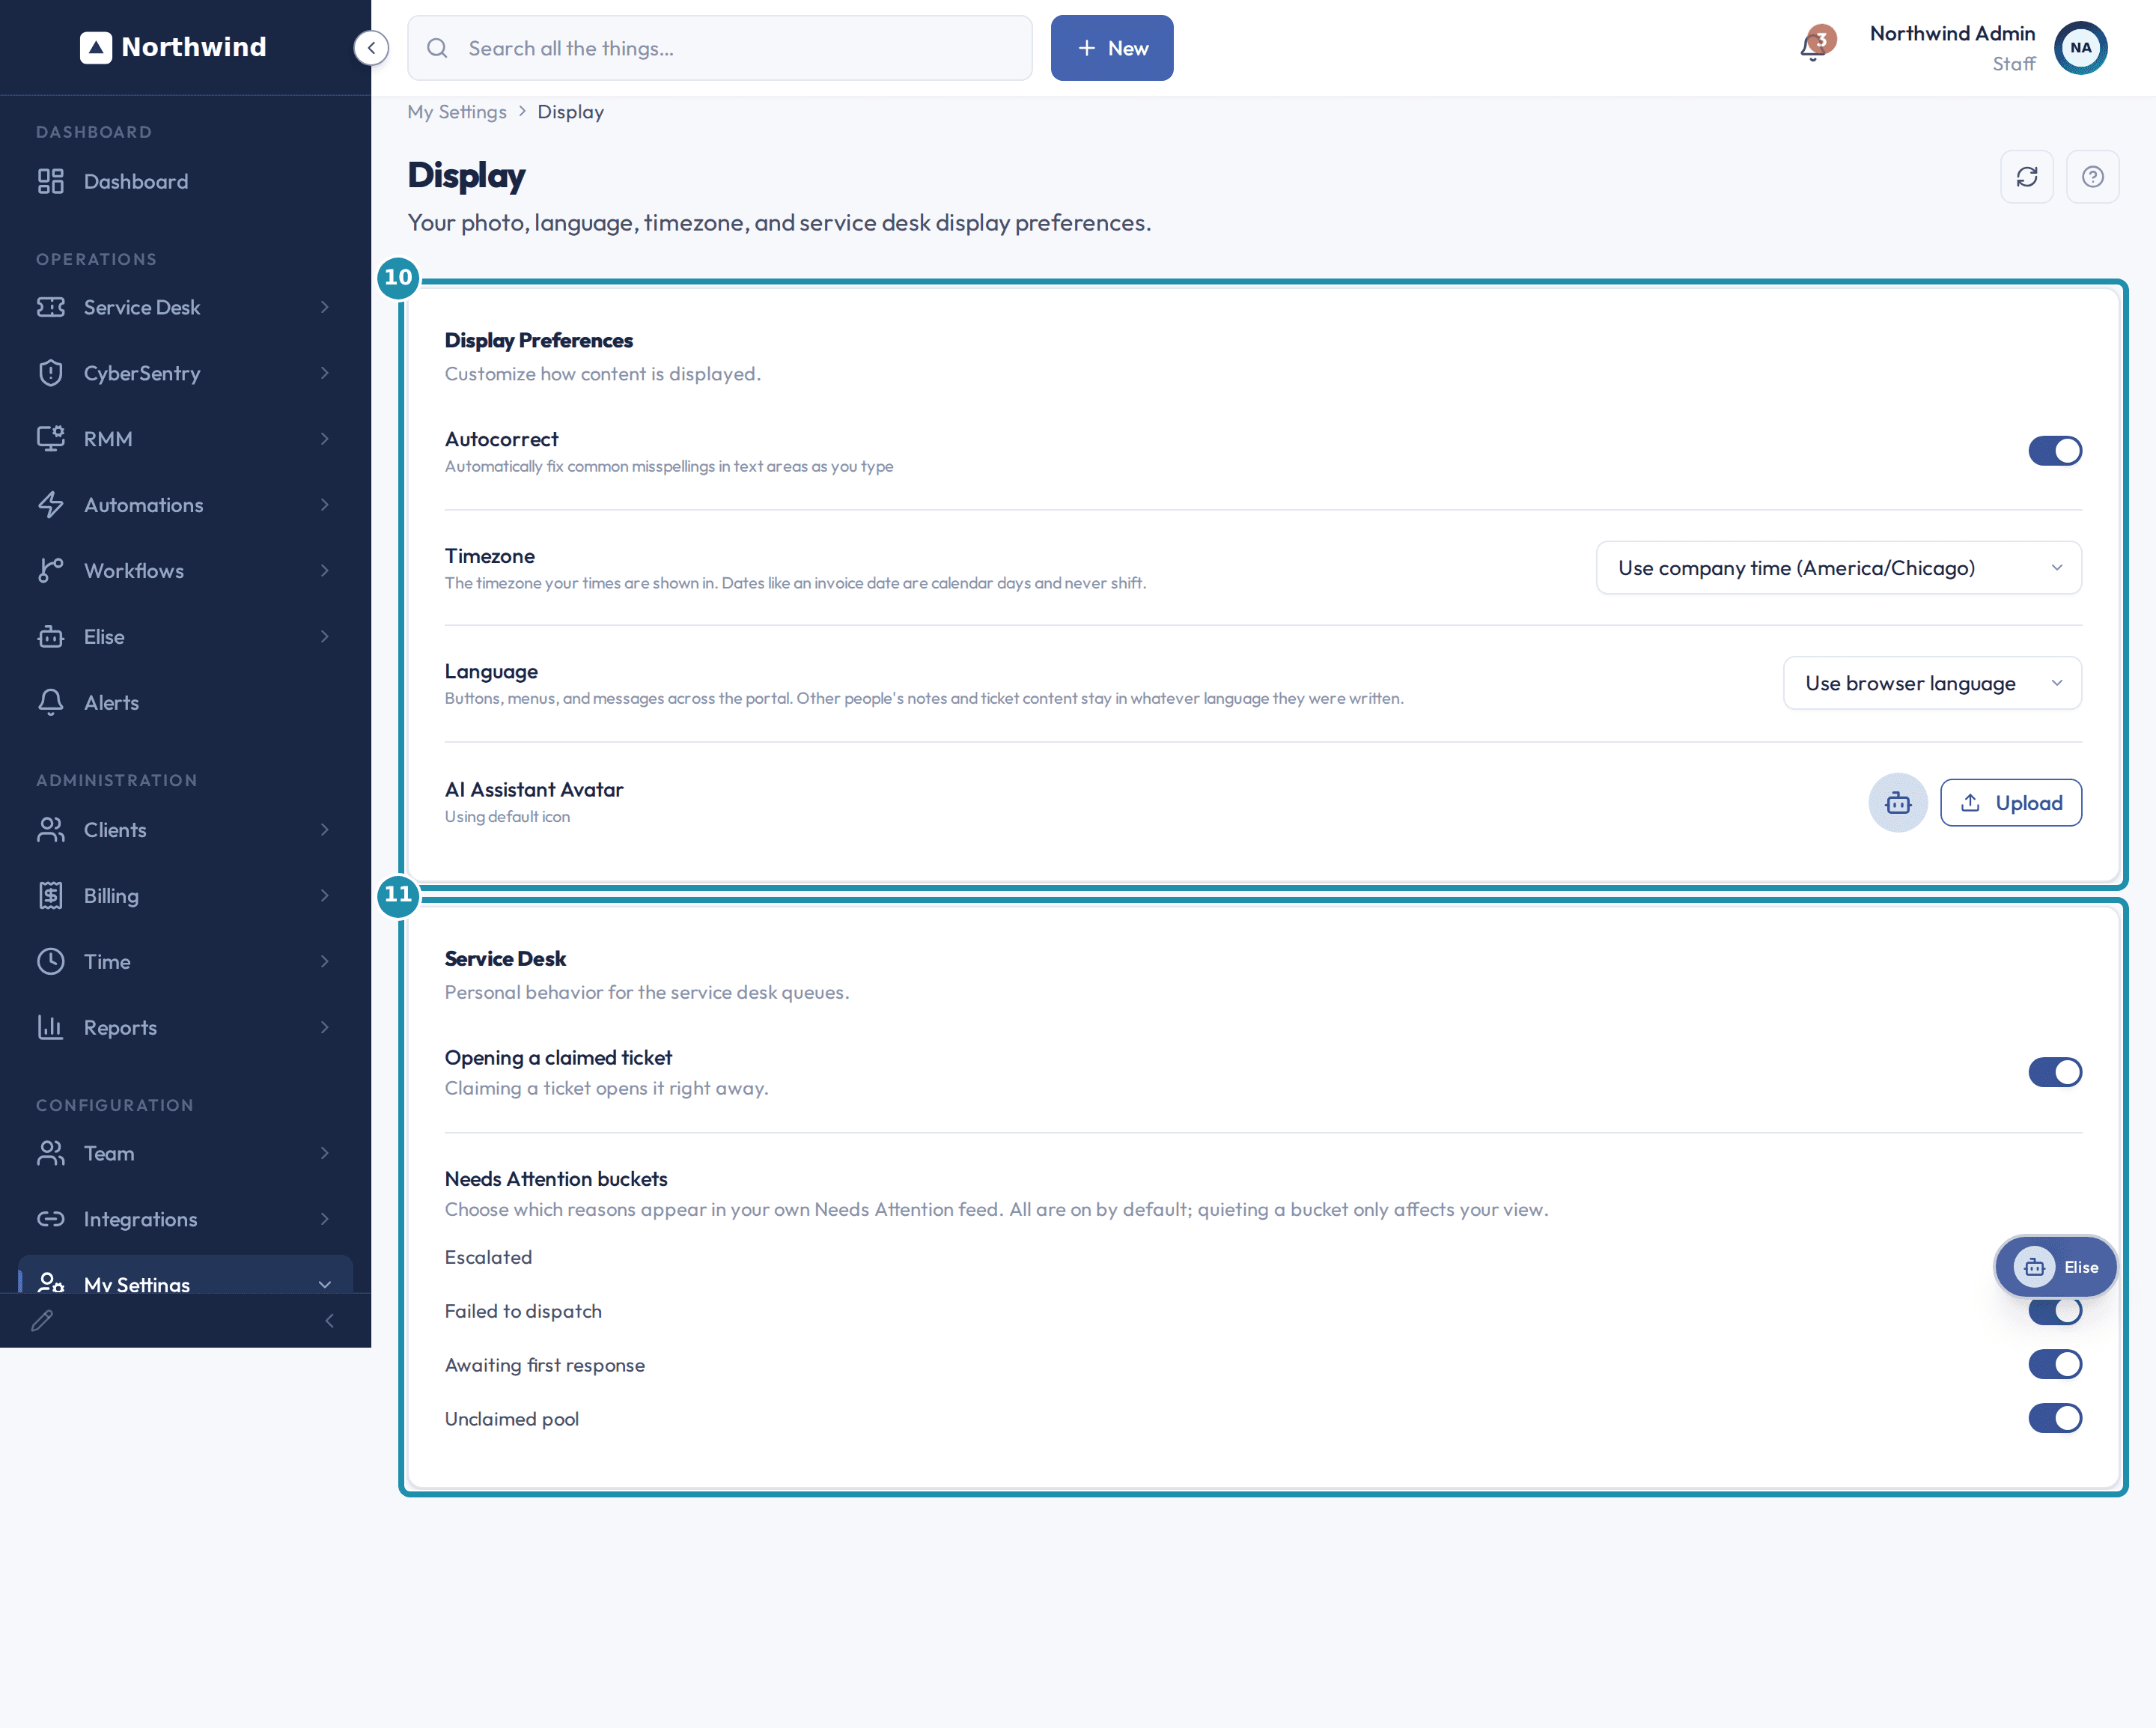
Task: Click the Northwind Admin user name
Action: [x=1952, y=33]
